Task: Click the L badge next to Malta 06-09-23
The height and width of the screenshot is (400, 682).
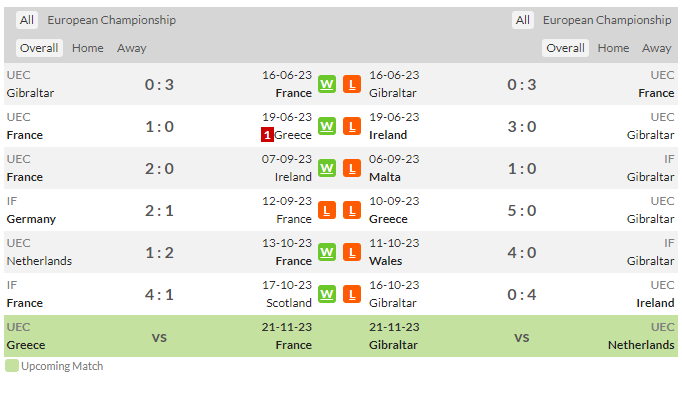Action: tap(352, 168)
